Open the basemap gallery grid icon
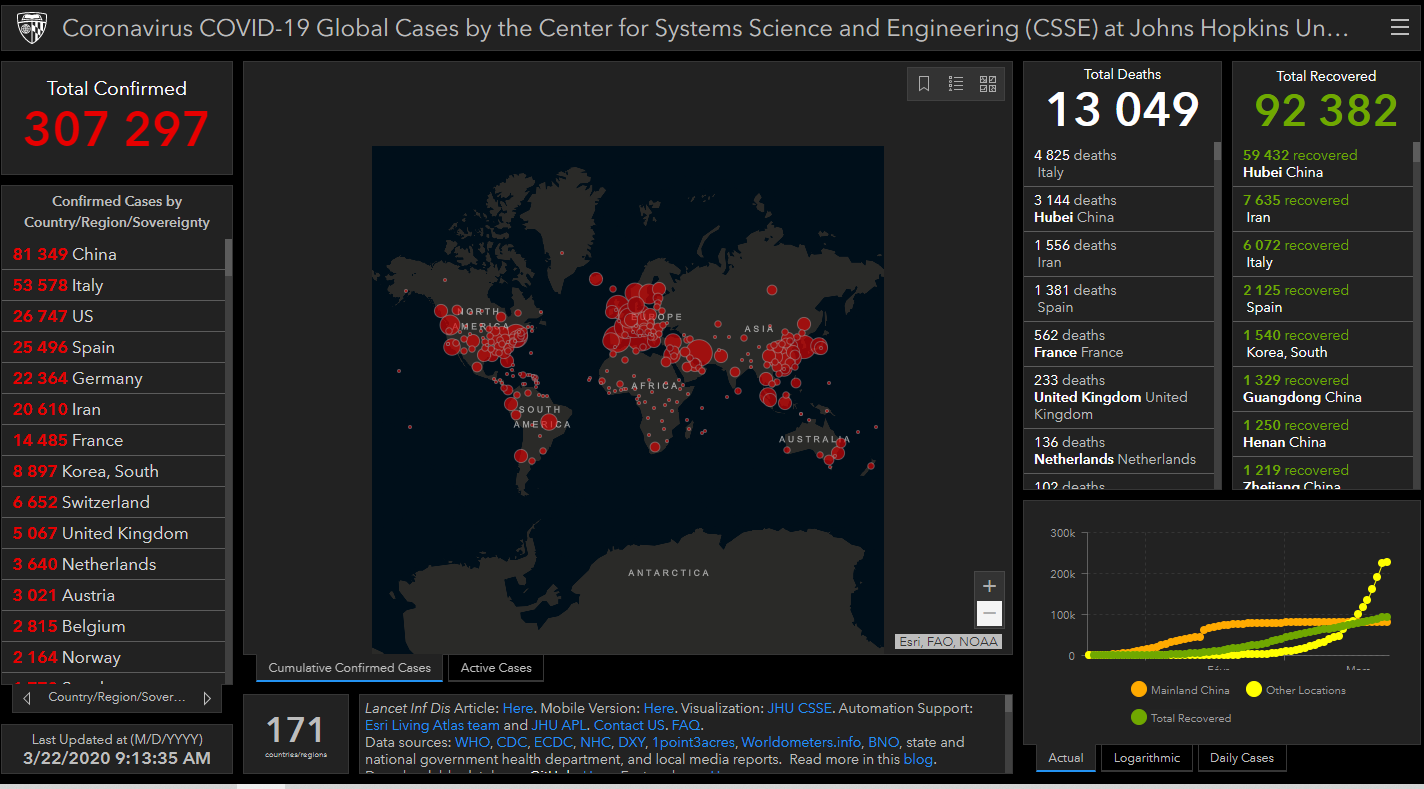The height and width of the screenshot is (789, 1424). (x=988, y=84)
